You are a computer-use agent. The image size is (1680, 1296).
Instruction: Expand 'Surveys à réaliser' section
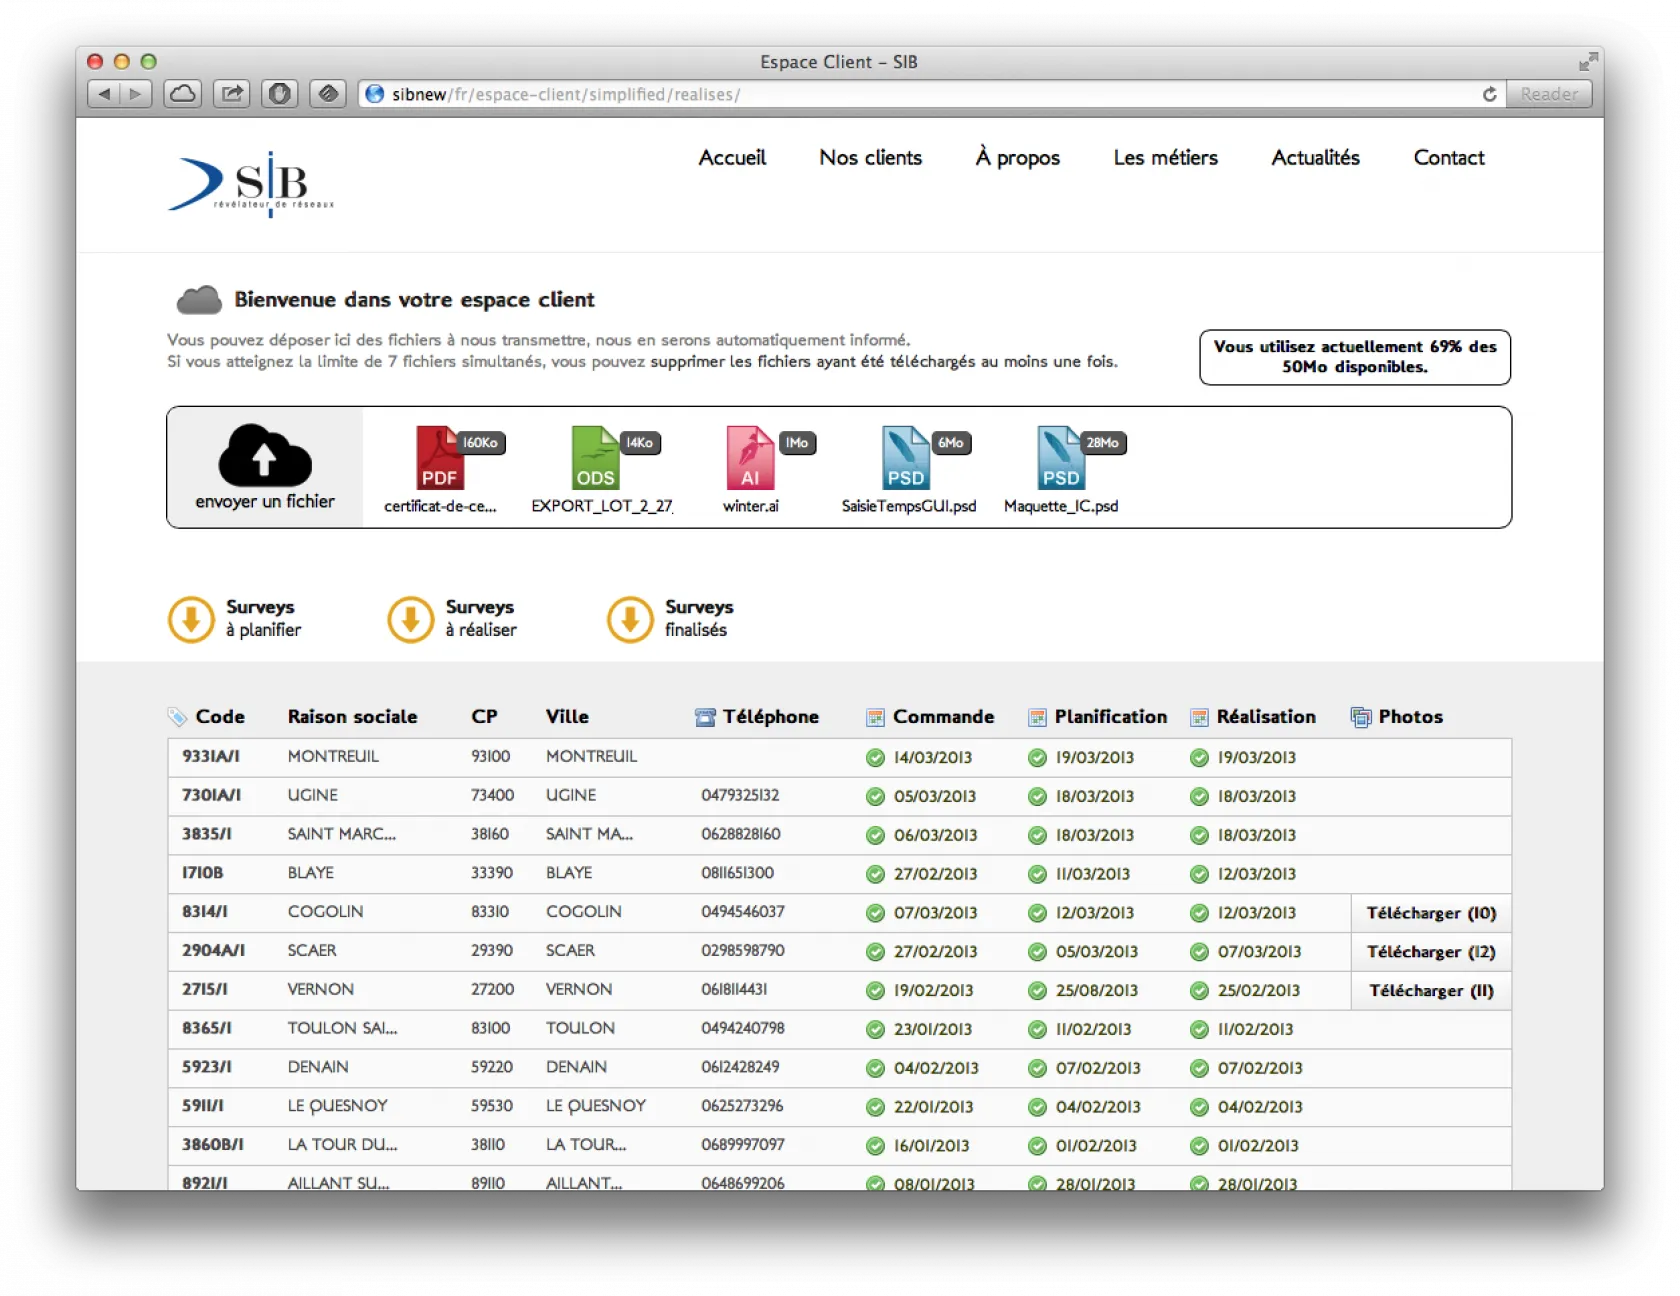pos(411,619)
